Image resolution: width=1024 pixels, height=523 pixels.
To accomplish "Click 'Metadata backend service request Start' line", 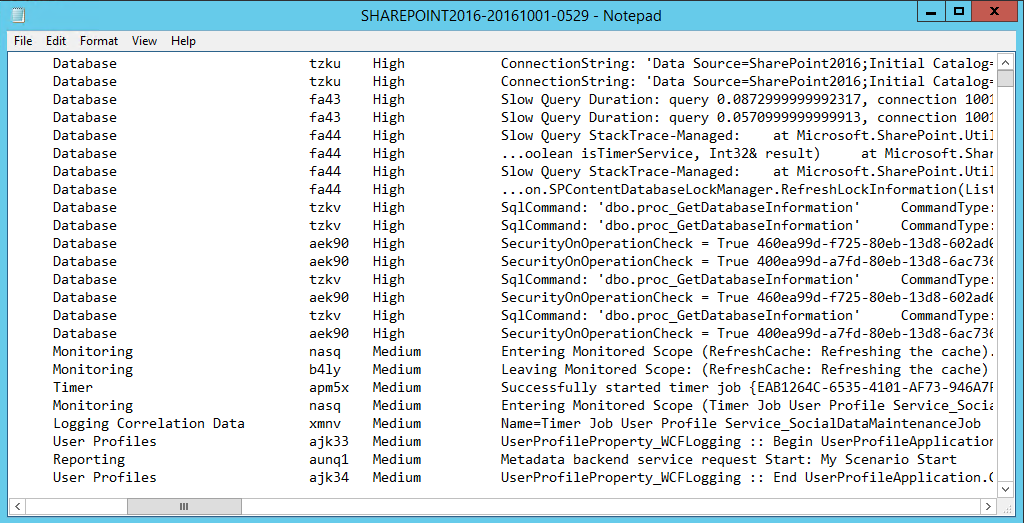I will (729, 459).
